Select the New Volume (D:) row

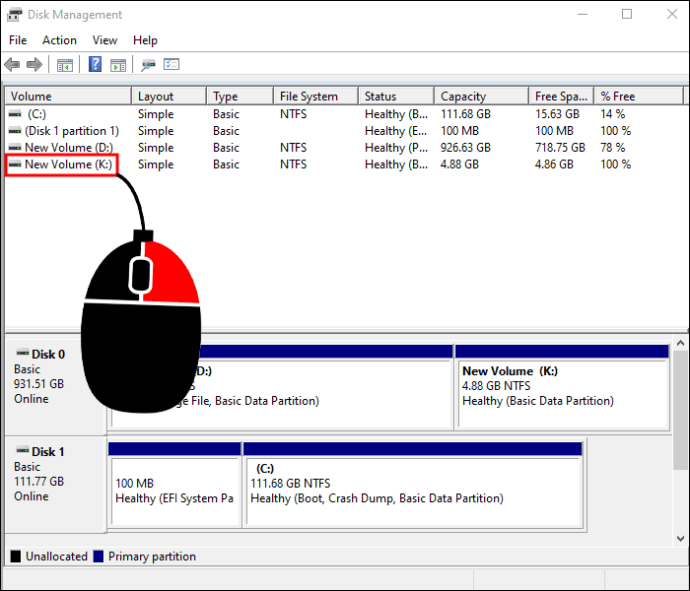[x=69, y=148]
